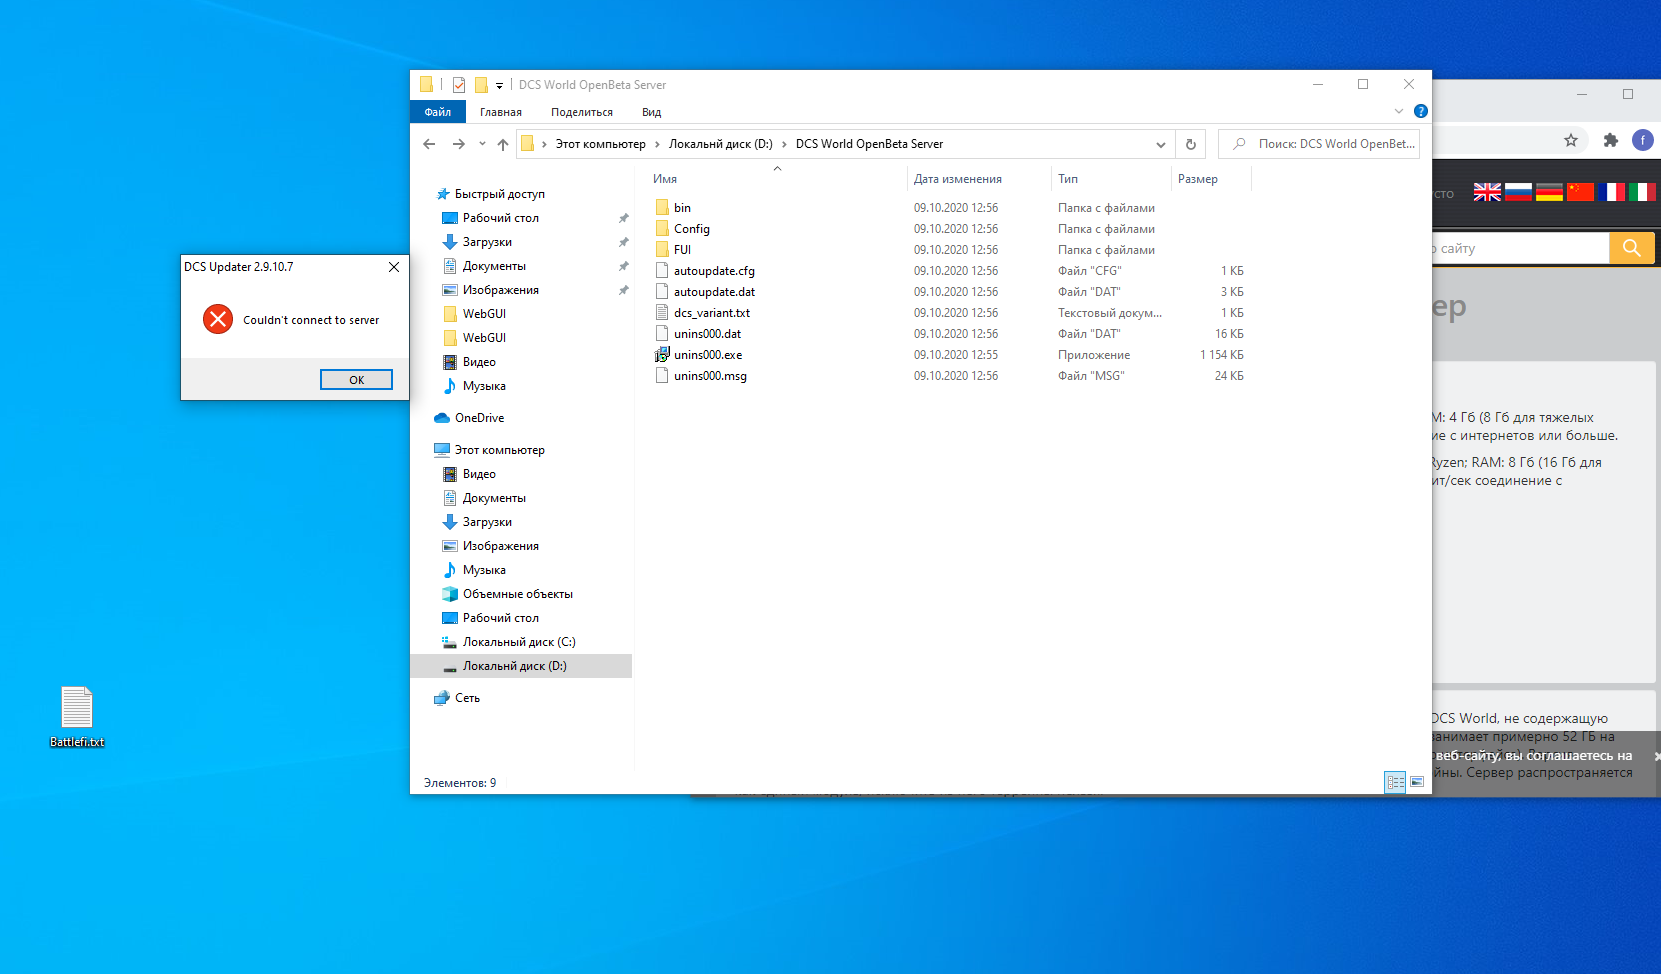Open Локальный диск (C:) in navigation pane
This screenshot has height=974, width=1661.
tap(519, 642)
